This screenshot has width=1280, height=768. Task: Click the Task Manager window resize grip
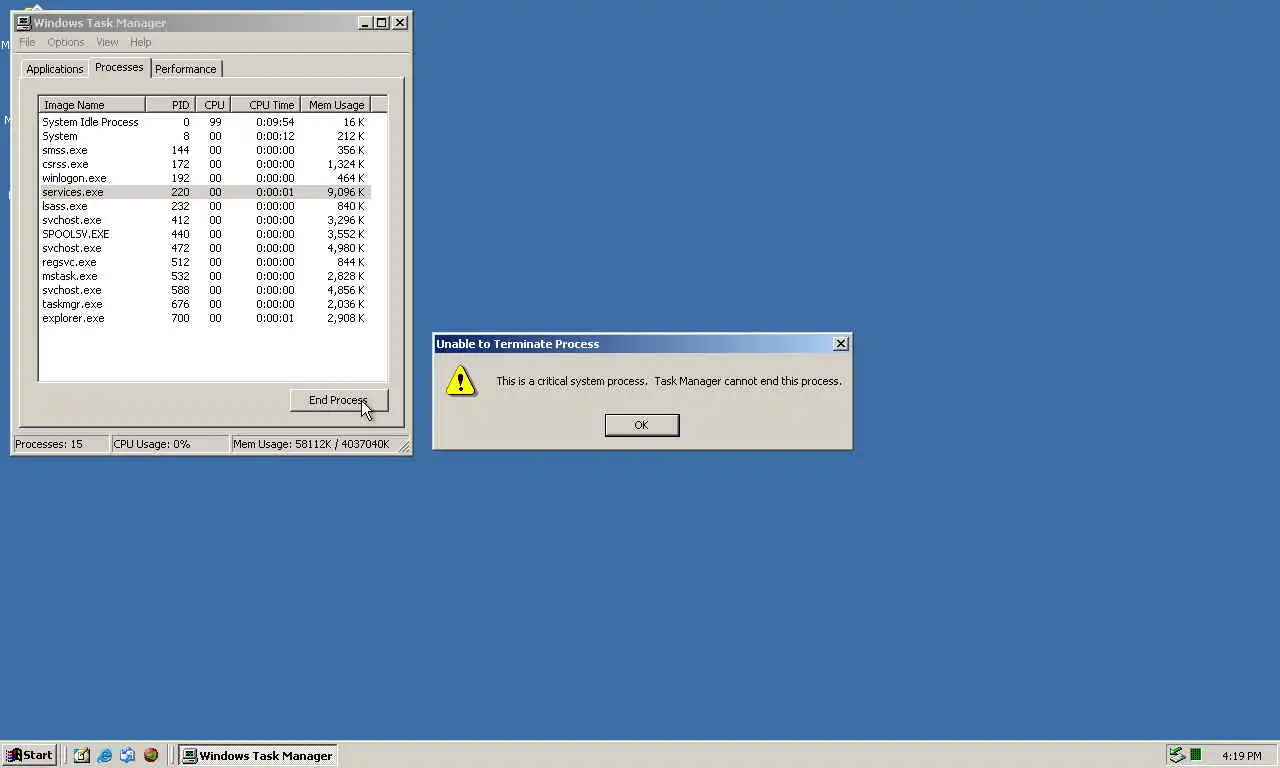pos(404,446)
